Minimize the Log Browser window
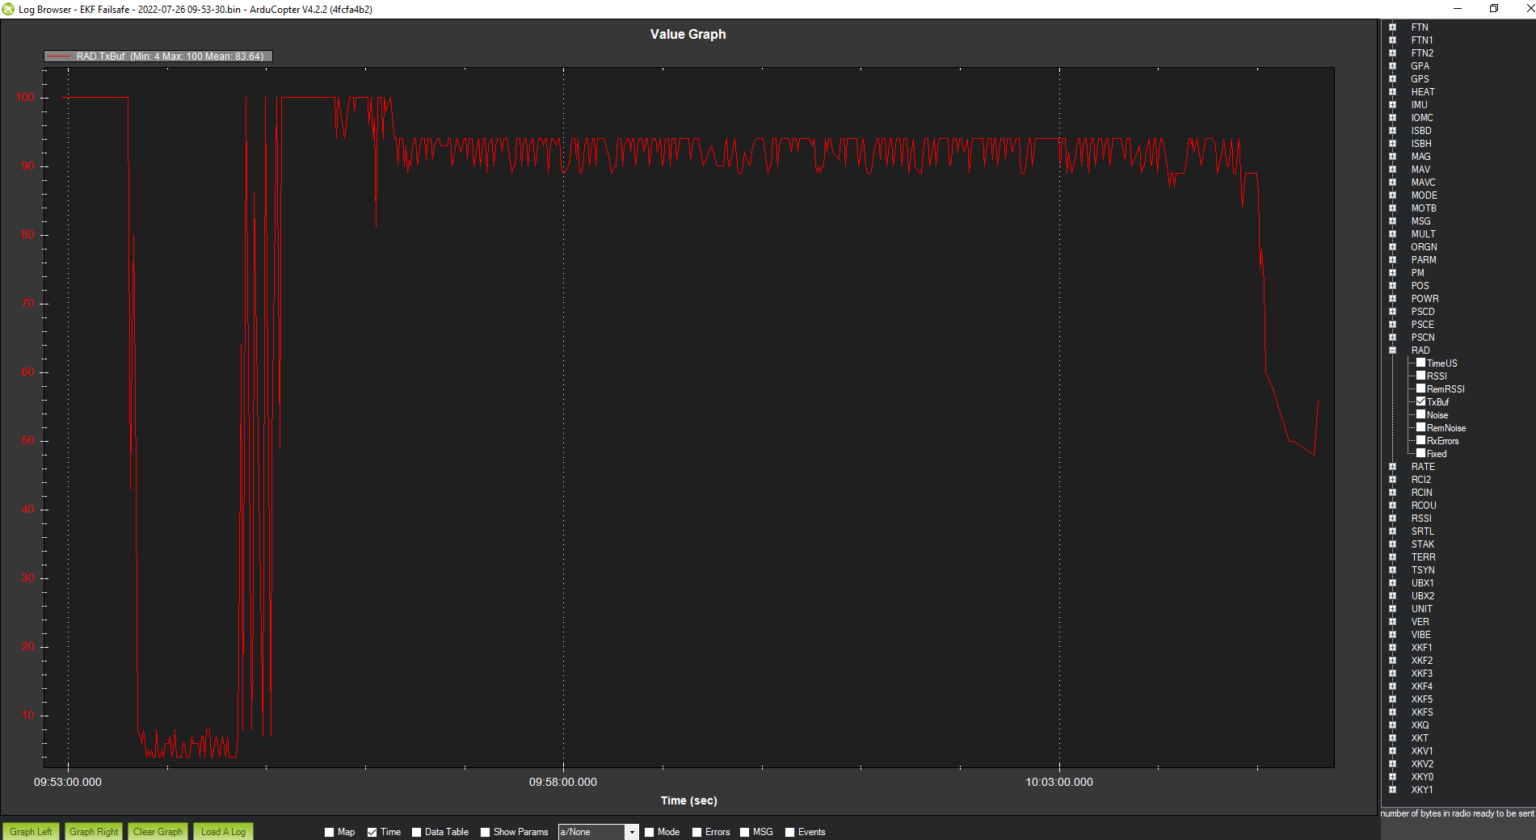 point(1457,8)
